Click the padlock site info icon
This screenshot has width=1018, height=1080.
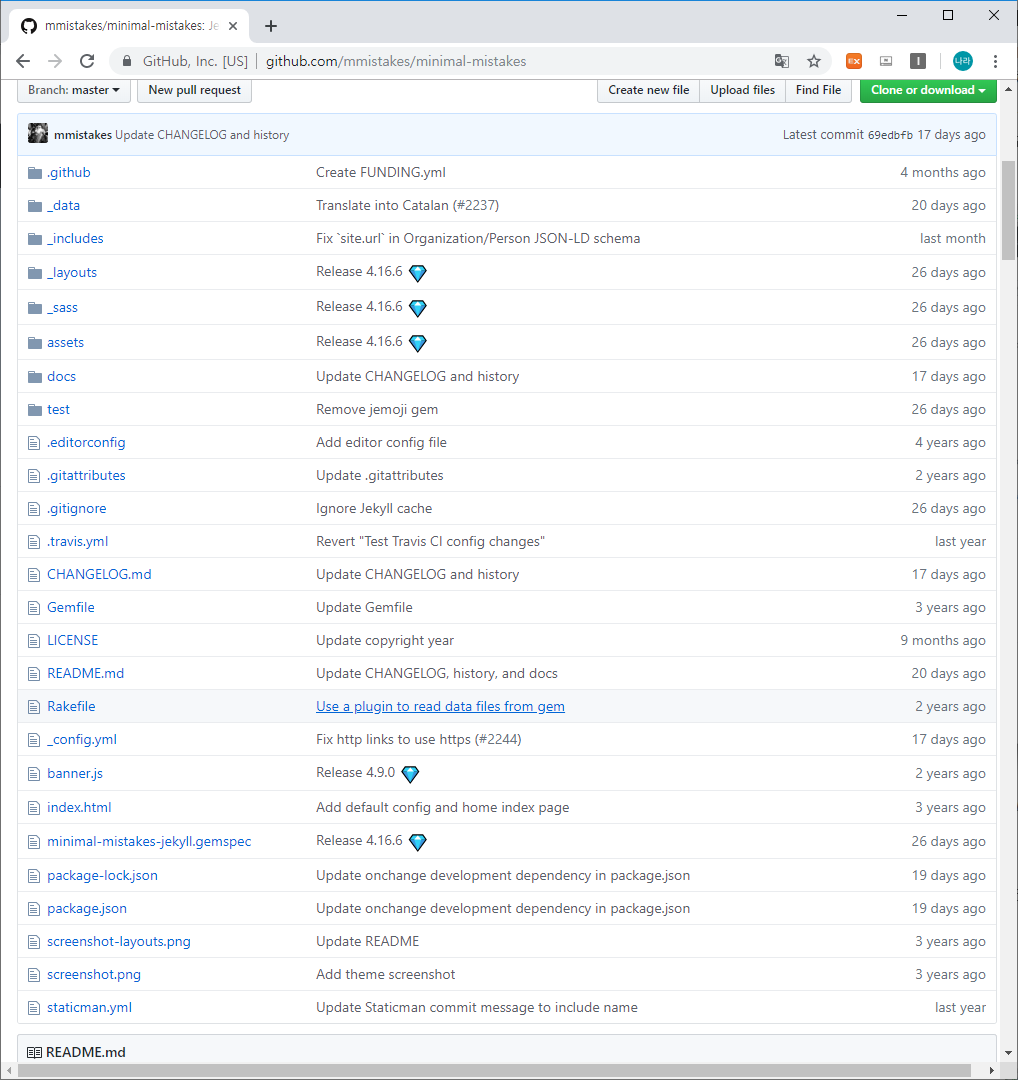[x=127, y=61]
